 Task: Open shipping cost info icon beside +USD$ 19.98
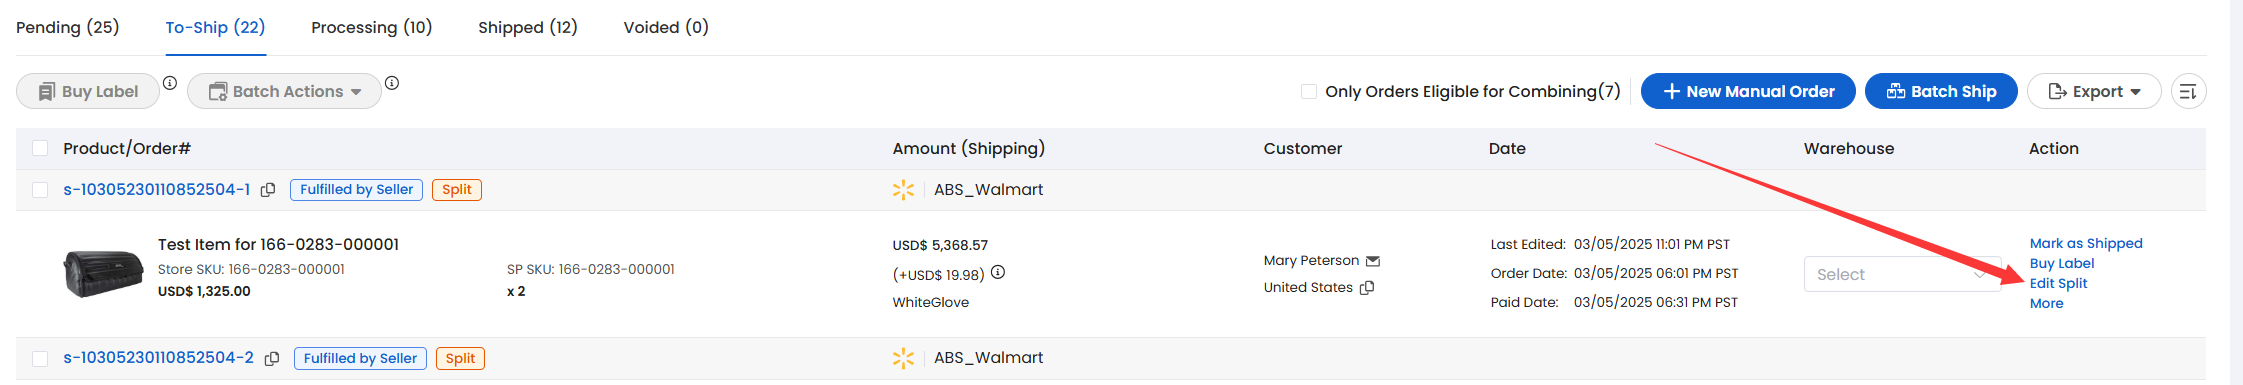pyautogui.click(x=998, y=272)
